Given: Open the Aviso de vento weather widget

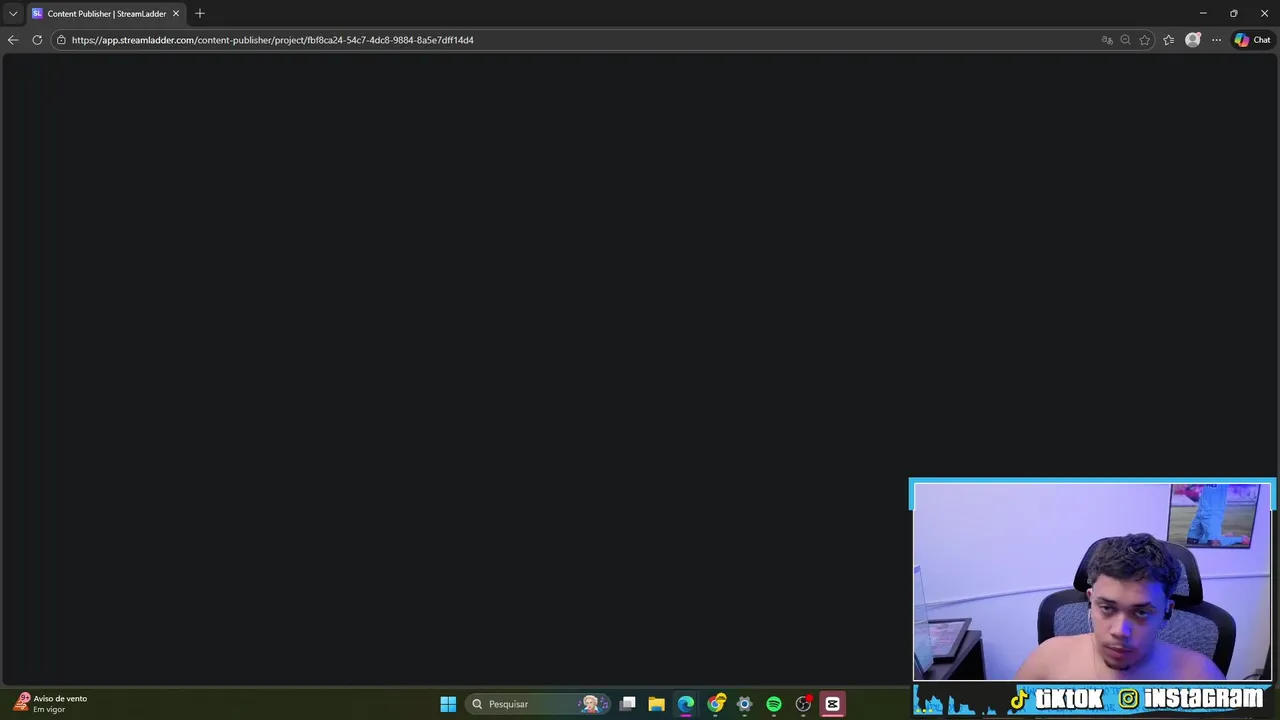Looking at the screenshot, I should tap(52, 703).
